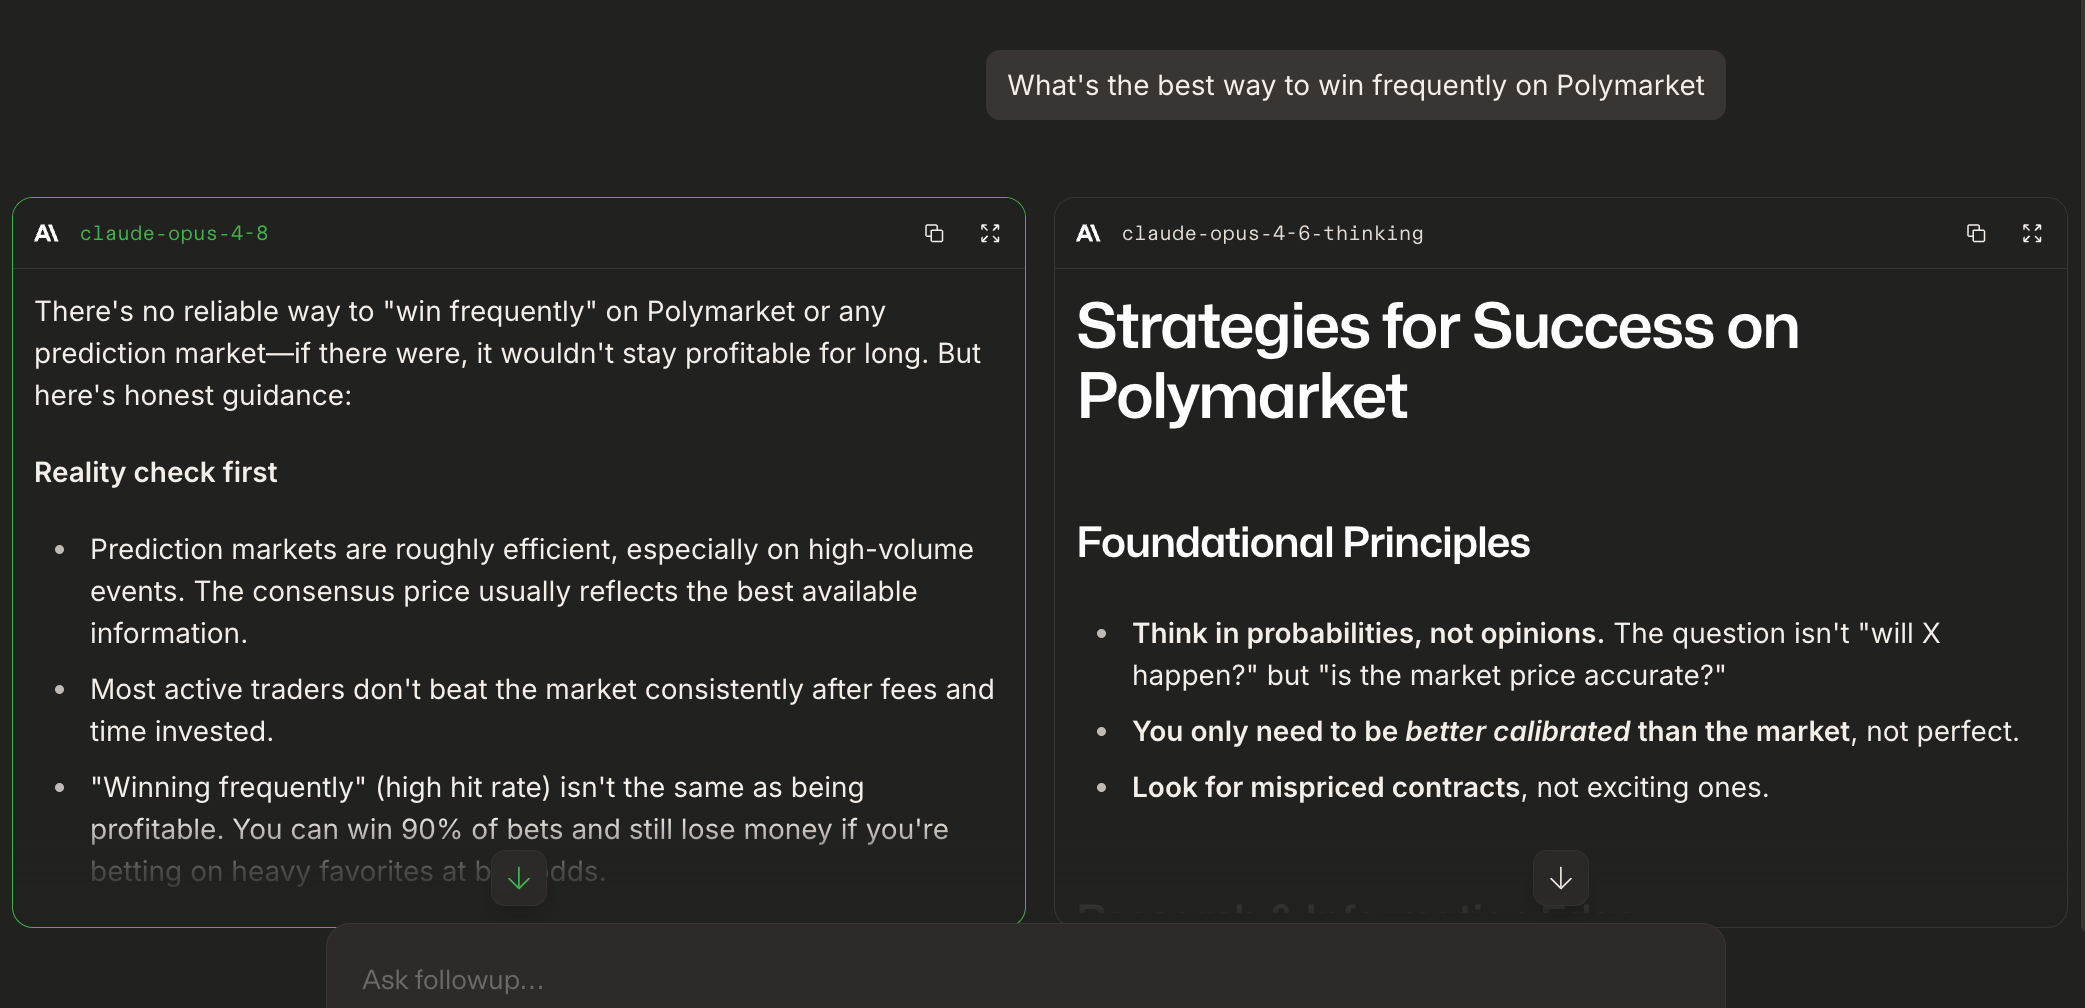Click the user prompt about Polymarket
Image resolution: width=2085 pixels, height=1008 pixels.
coord(1356,85)
